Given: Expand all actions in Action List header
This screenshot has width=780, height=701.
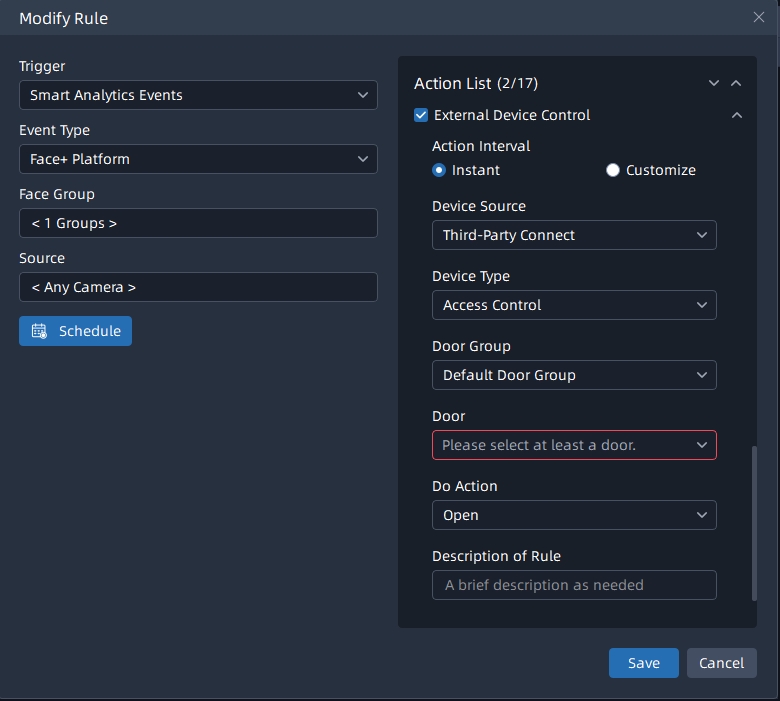Looking at the screenshot, I should pyautogui.click(x=713, y=84).
